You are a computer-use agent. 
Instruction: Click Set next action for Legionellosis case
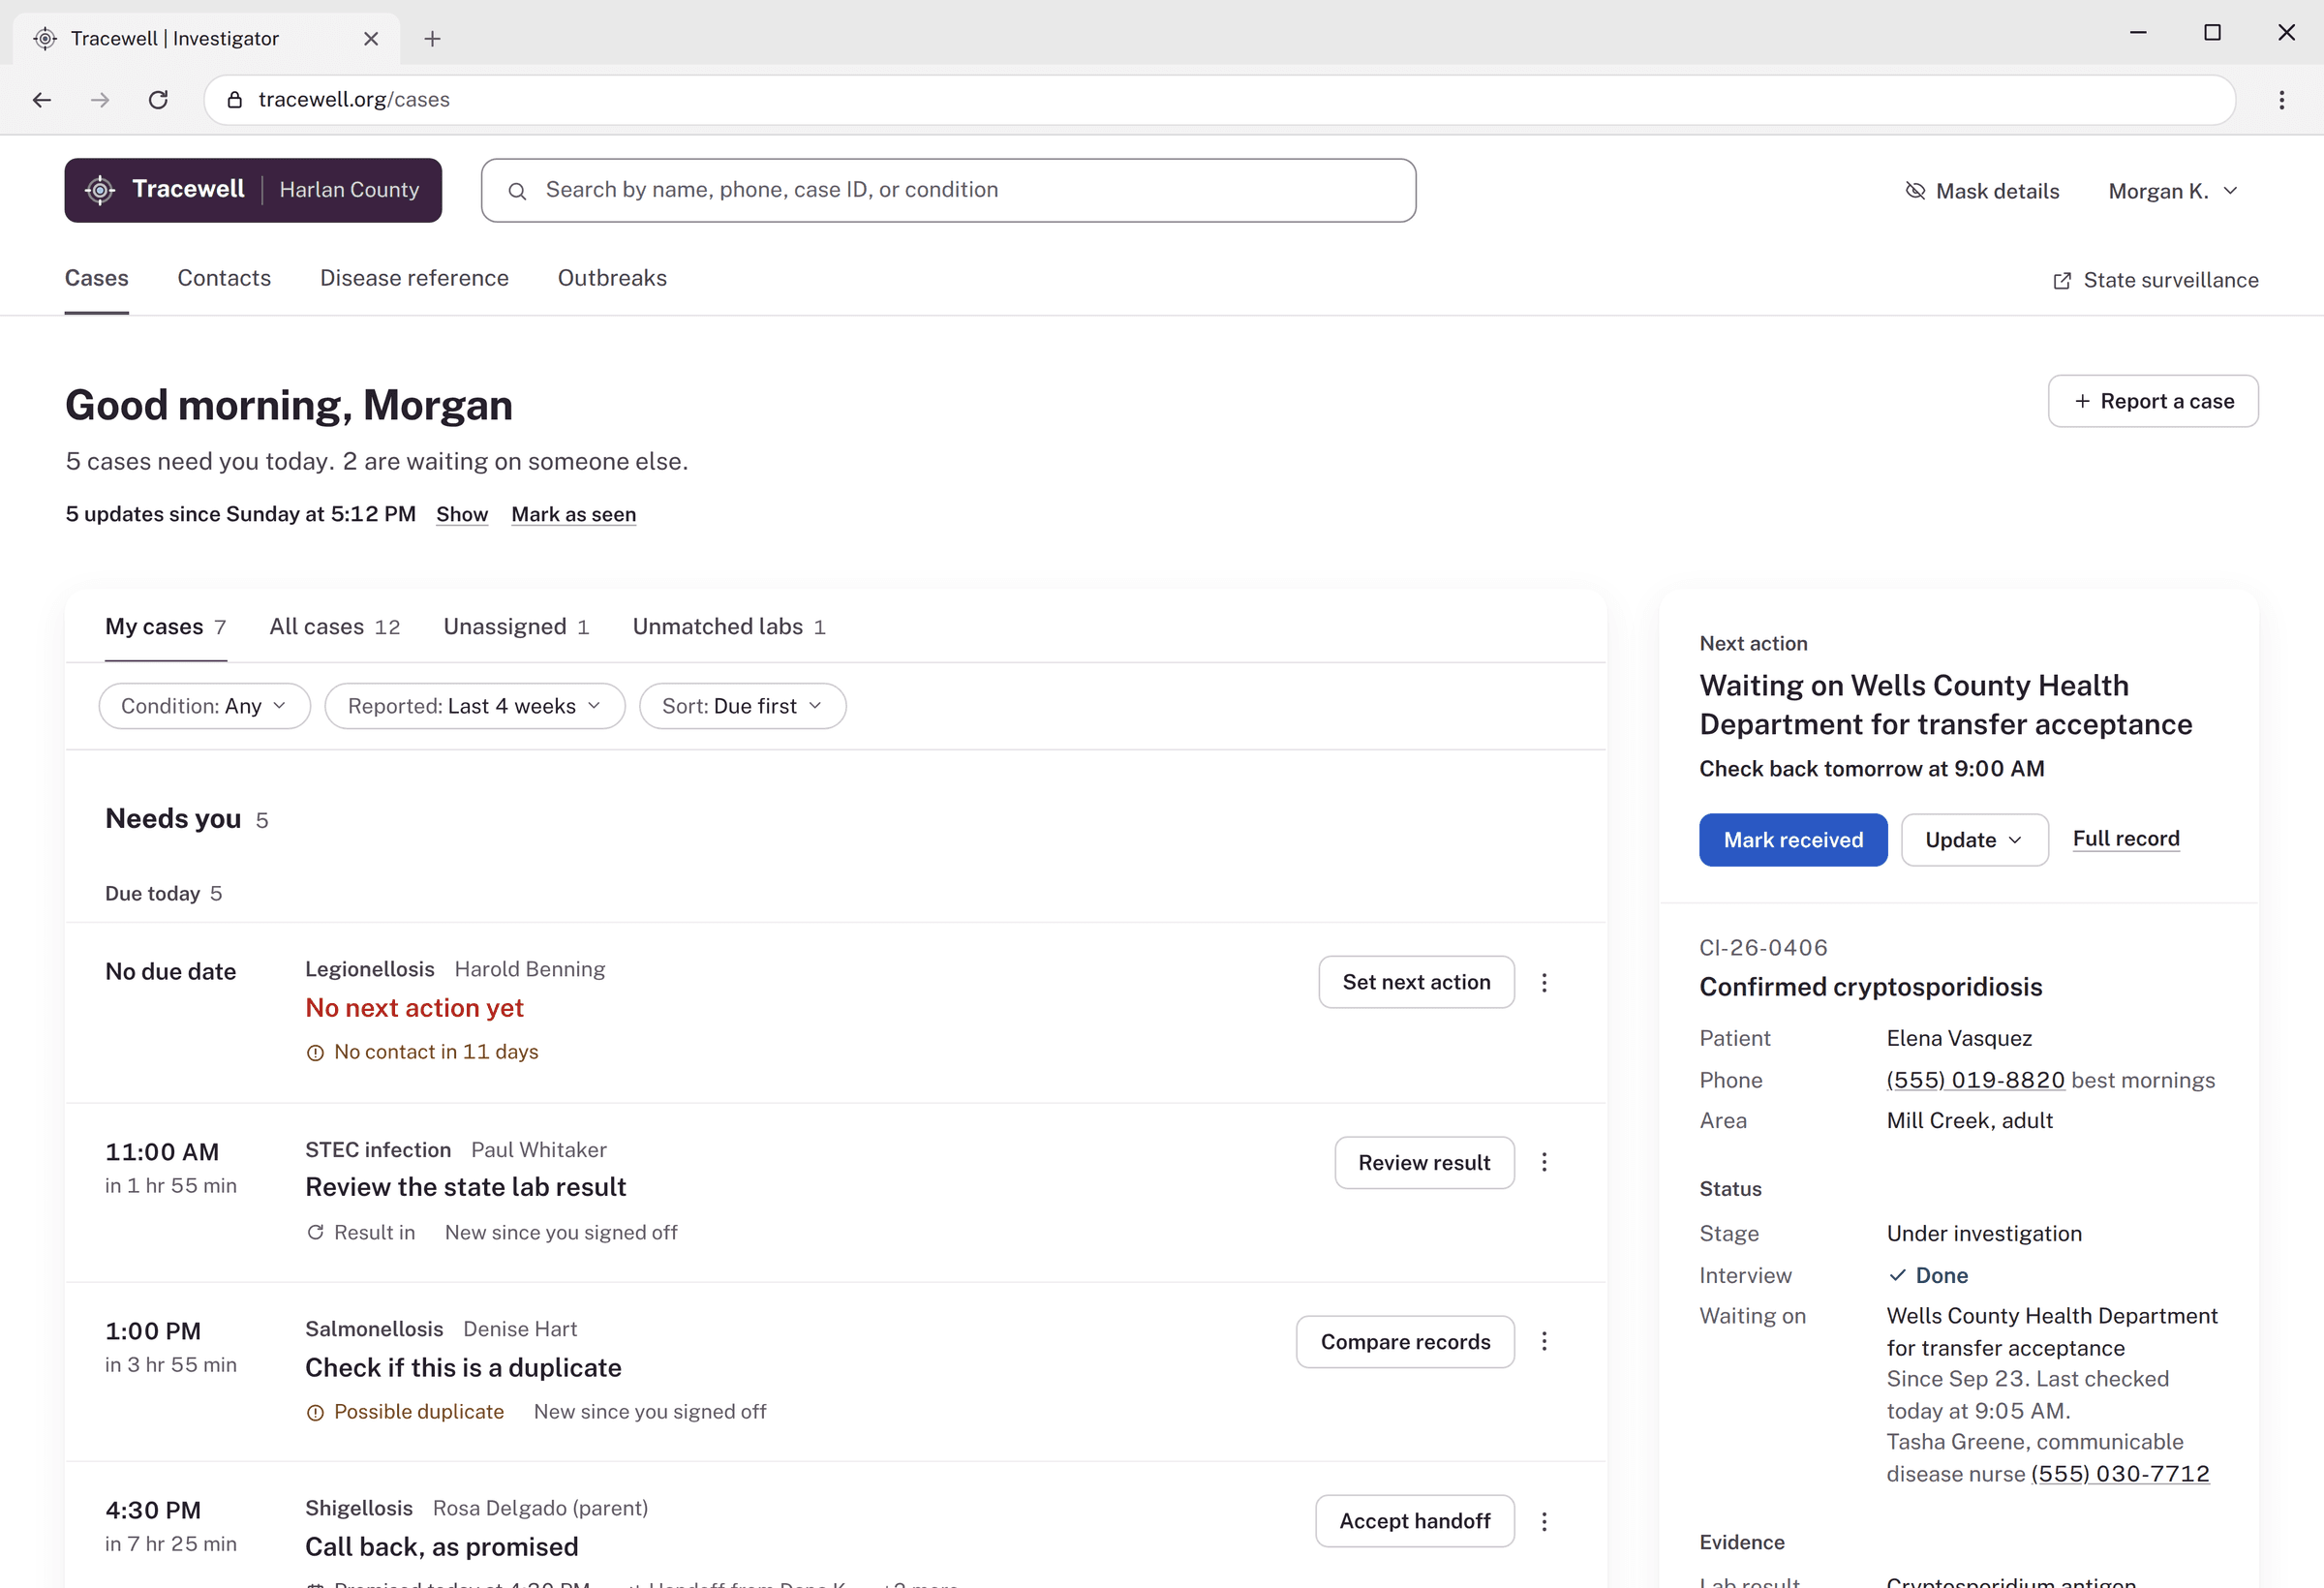[1416, 982]
